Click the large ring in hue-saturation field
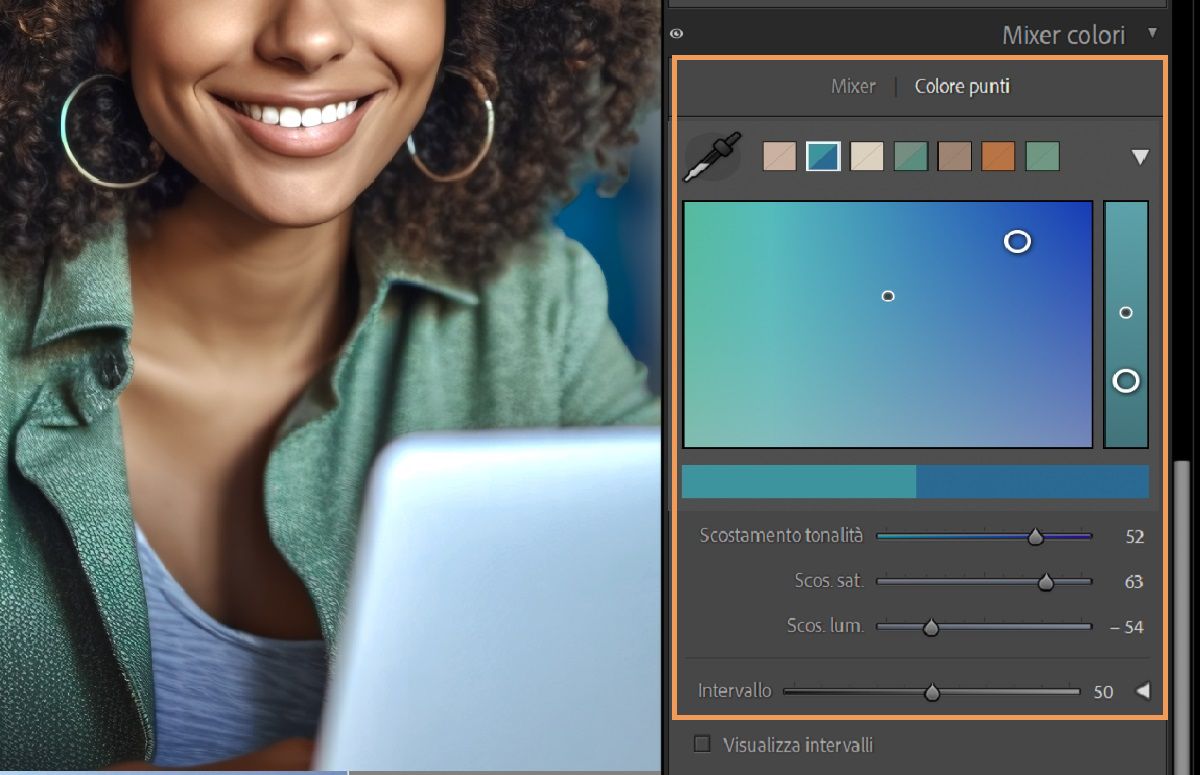 pos(1017,241)
